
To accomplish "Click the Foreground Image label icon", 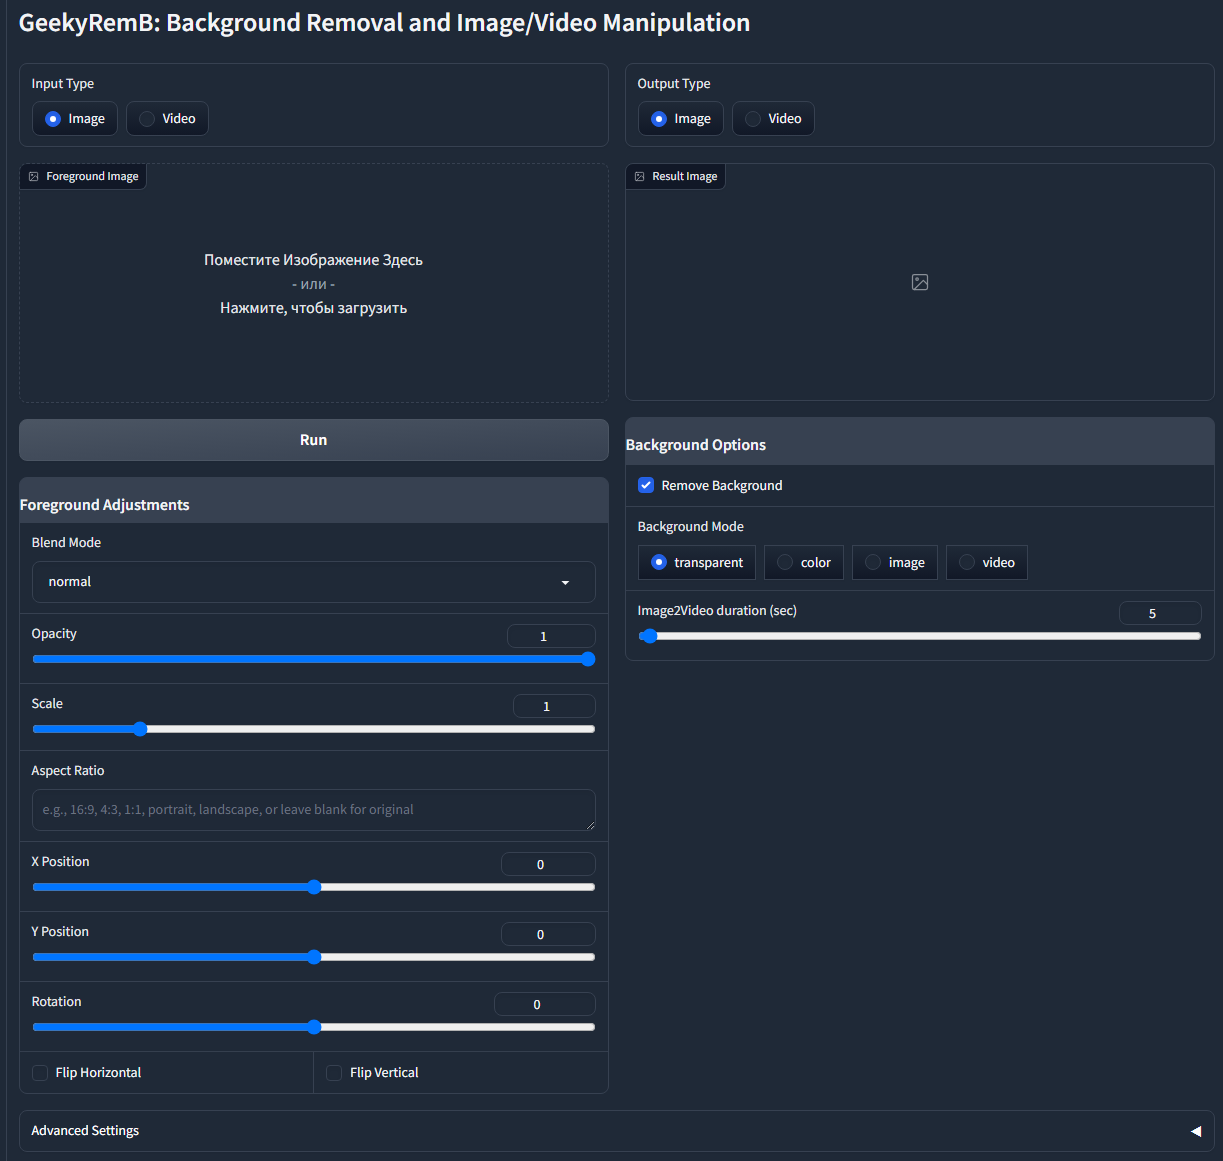I will click(x=34, y=177).
